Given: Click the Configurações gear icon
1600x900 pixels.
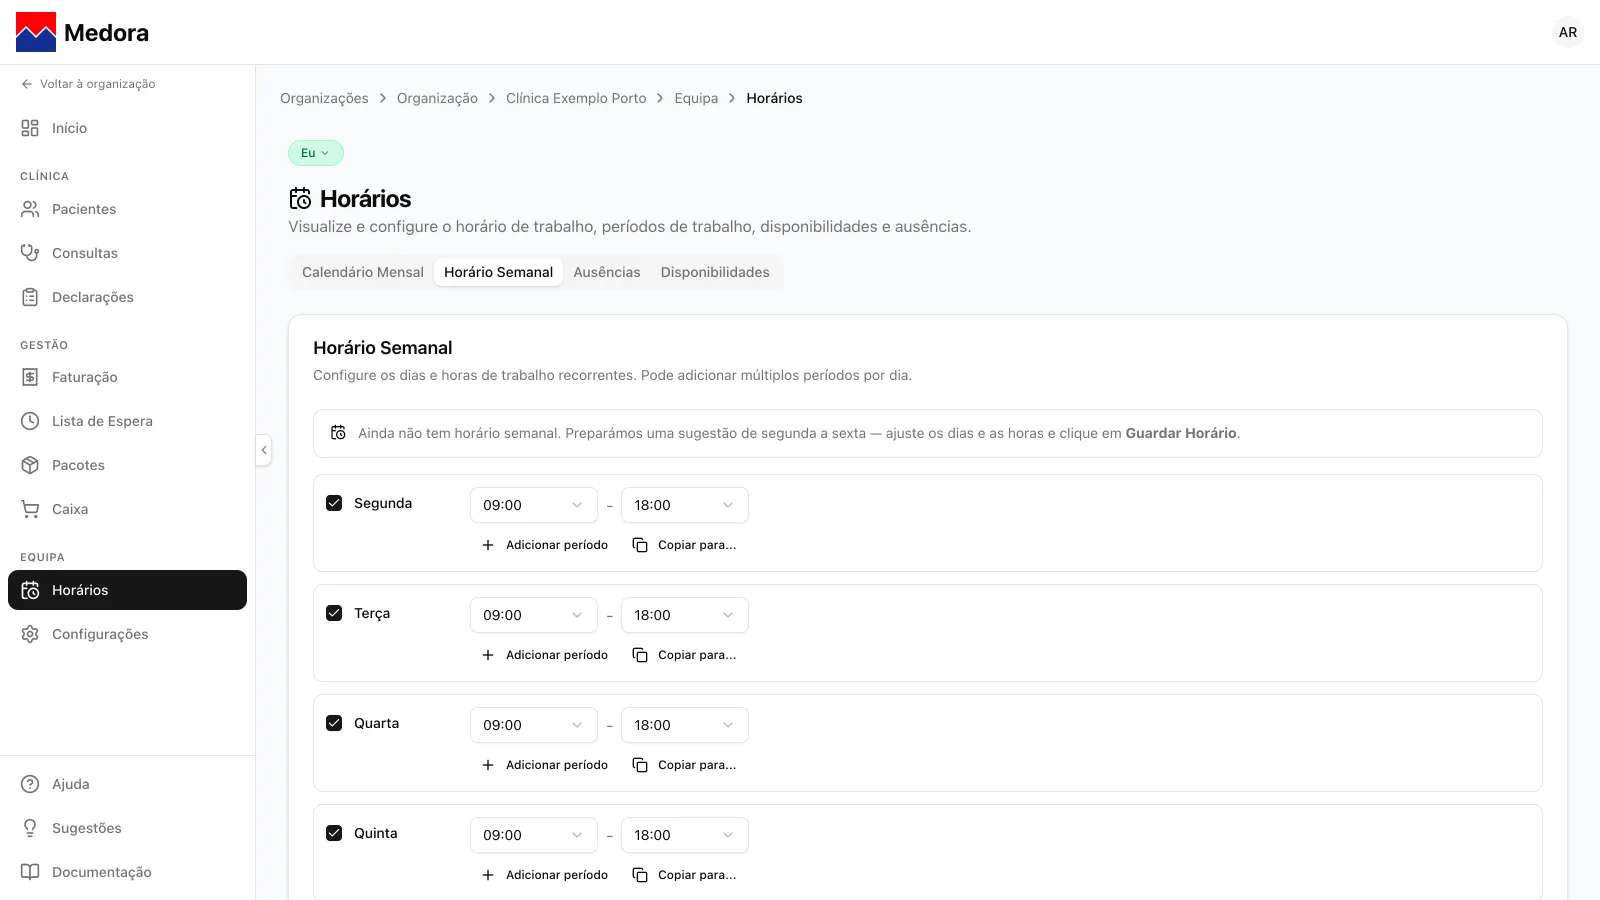Looking at the screenshot, I should pos(30,634).
